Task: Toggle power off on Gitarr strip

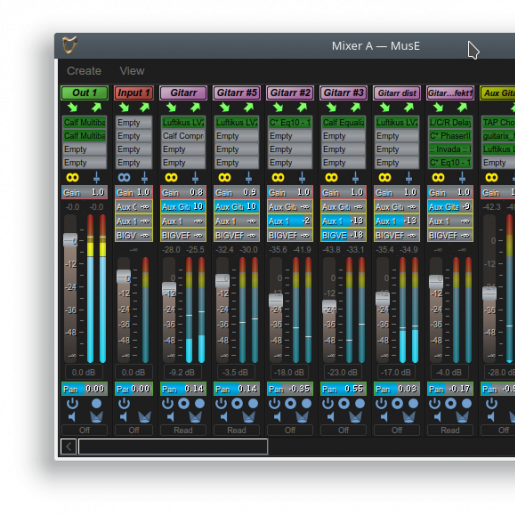Action: coord(168,403)
